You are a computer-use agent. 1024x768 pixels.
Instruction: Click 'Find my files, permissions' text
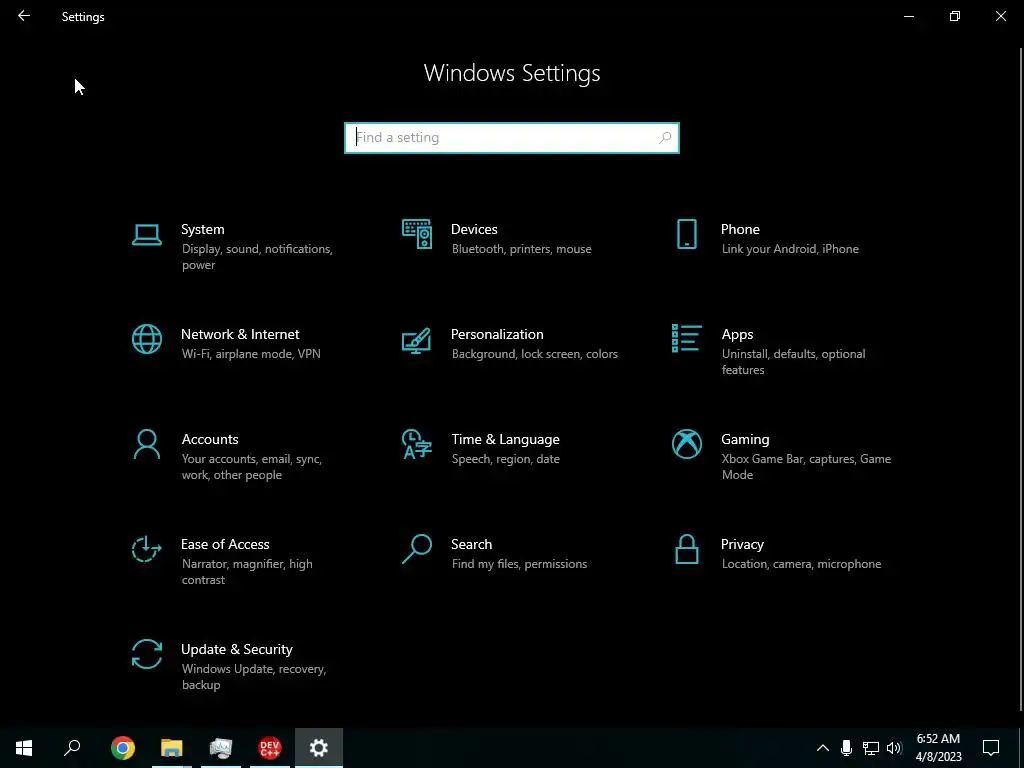(x=519, y=564)
